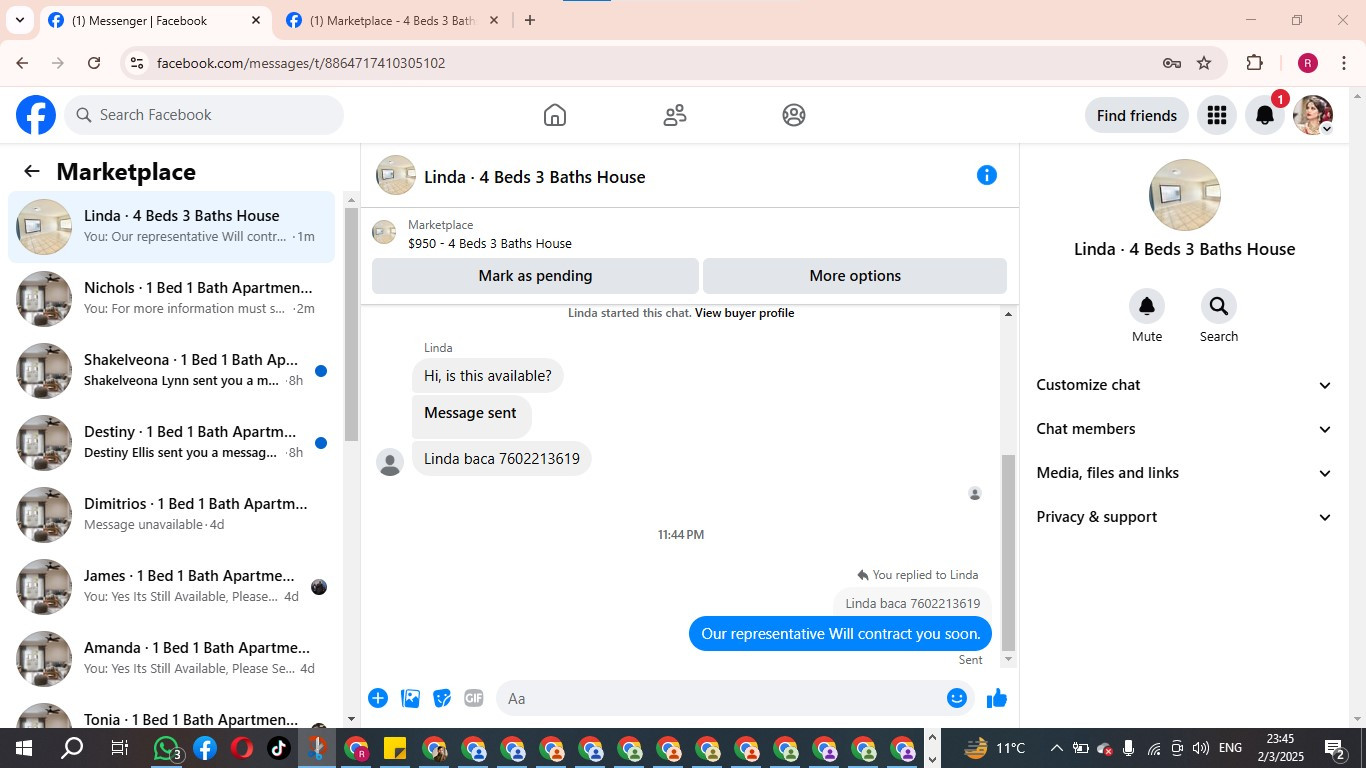Open the account profile picture menu
Screen dimensions: 1366x768
click(1313, 115)
